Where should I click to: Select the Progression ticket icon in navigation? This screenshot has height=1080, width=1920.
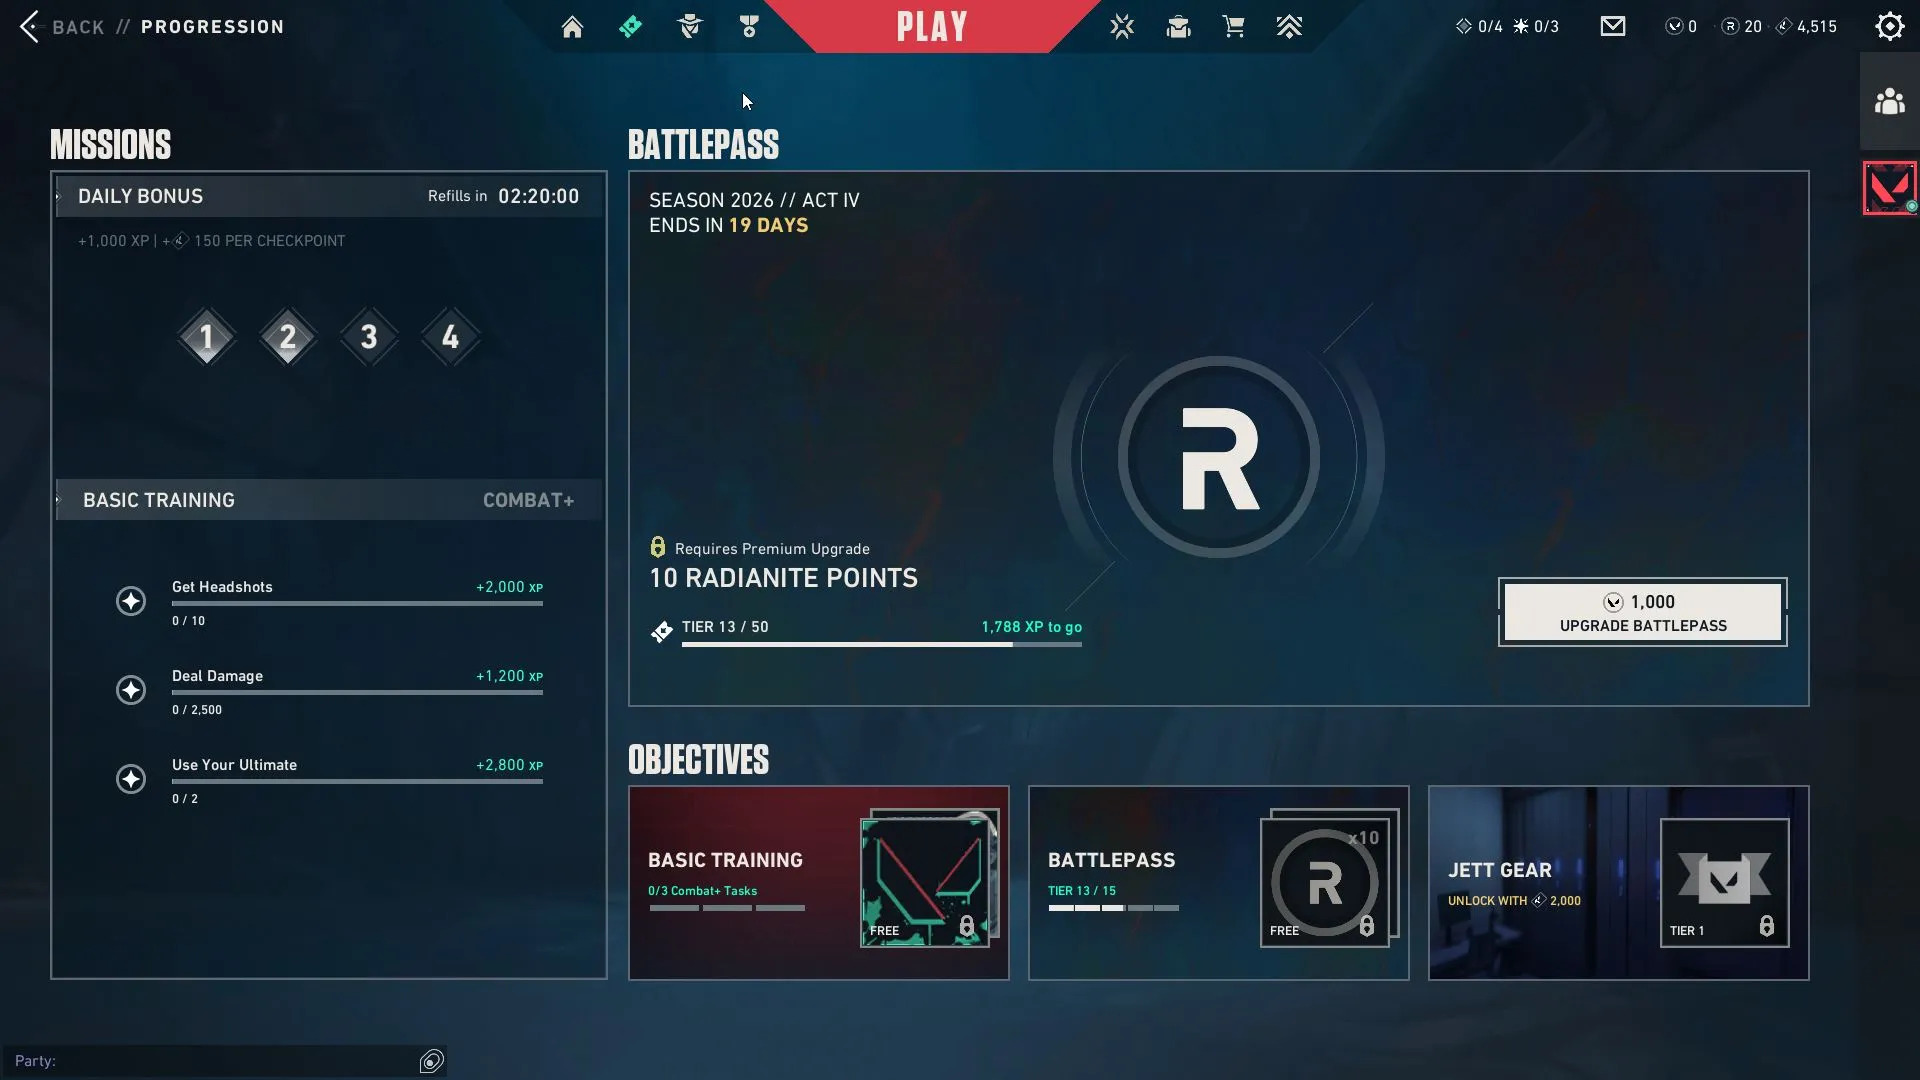pos(630,27)
